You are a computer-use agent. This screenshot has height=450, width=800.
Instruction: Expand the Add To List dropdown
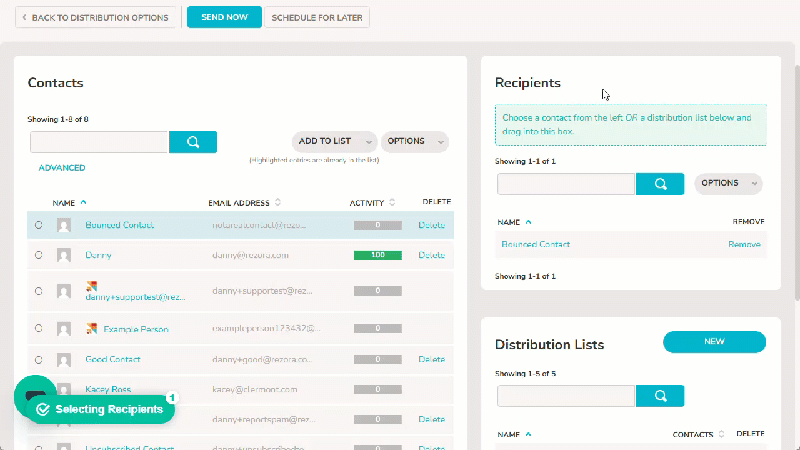tap(335, 141)
